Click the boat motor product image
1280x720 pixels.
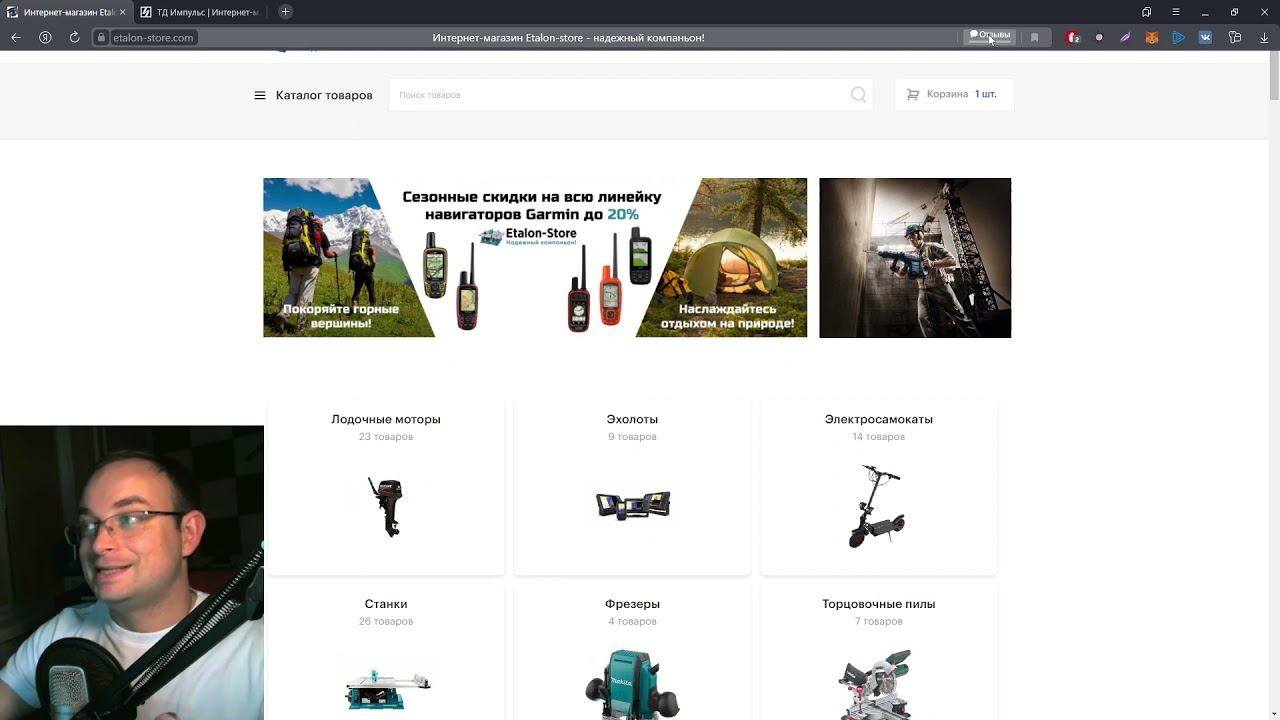[385, 507]
